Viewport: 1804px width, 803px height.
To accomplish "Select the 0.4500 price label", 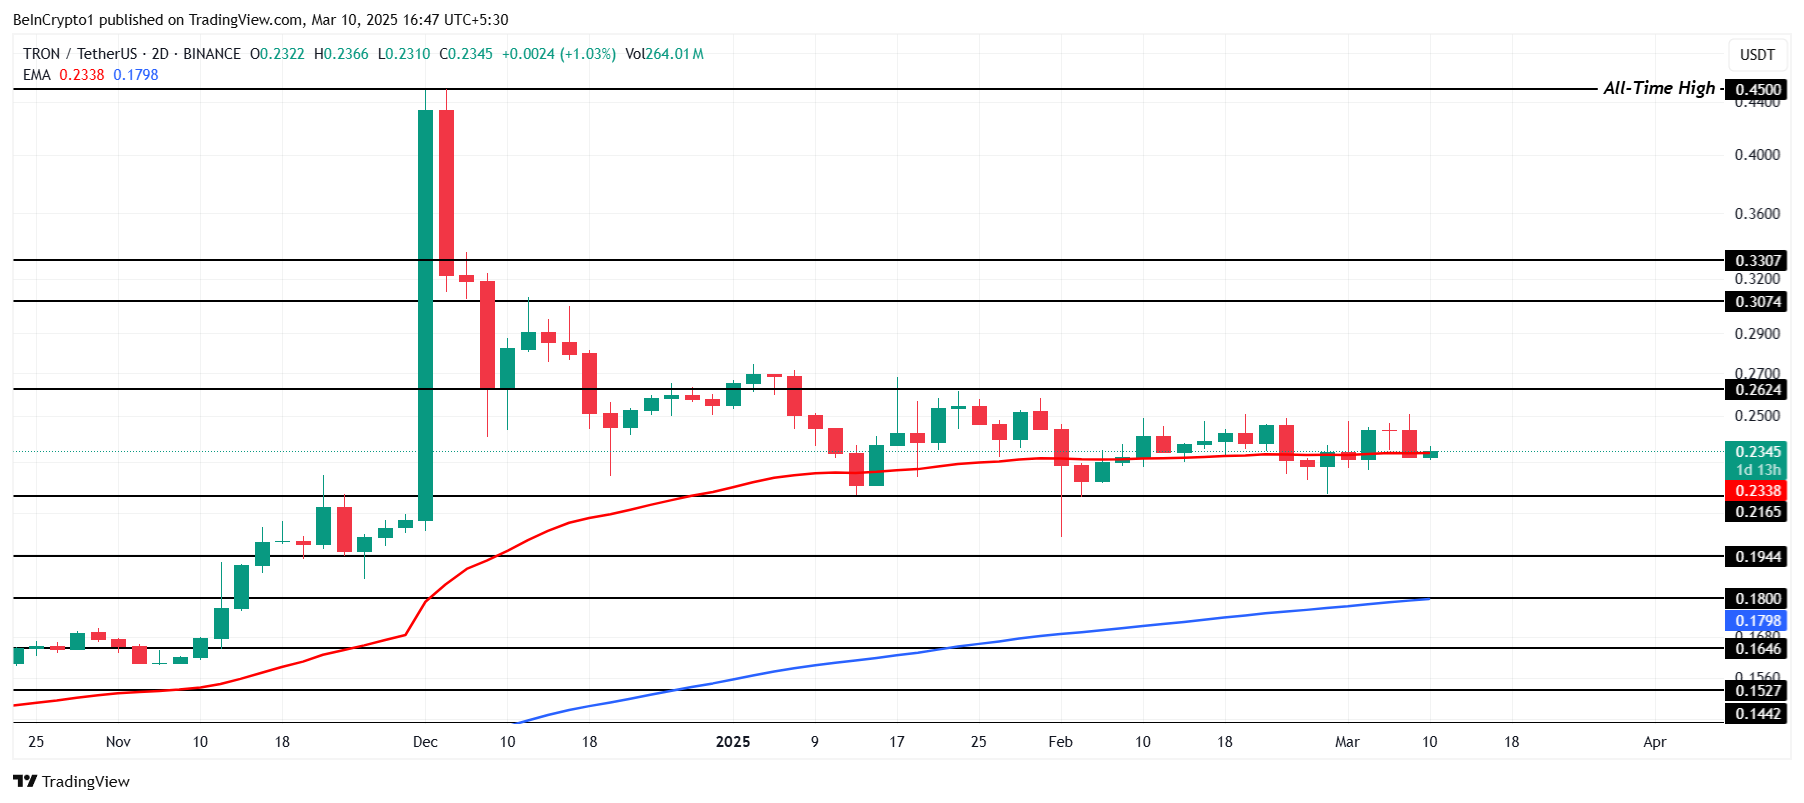I will pyautogui.click(x=1757, y=90).
